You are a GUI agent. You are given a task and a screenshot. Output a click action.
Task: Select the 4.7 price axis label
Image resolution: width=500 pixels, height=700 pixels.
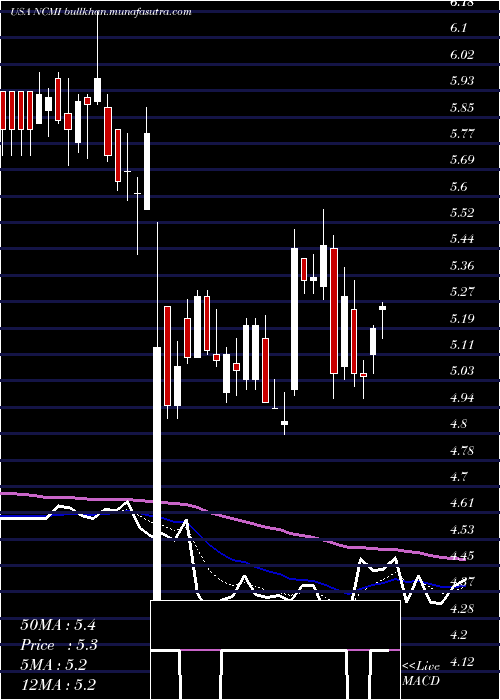pyautogui.click(x=458, y=477)
